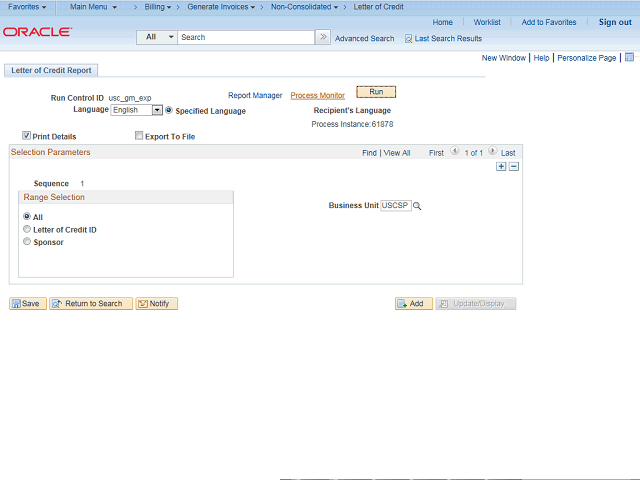Image resolution: width=640 pixels, height=480 pixels.
Task: Expand the Main Menu dropdown
Action: [x=93, y=7]
